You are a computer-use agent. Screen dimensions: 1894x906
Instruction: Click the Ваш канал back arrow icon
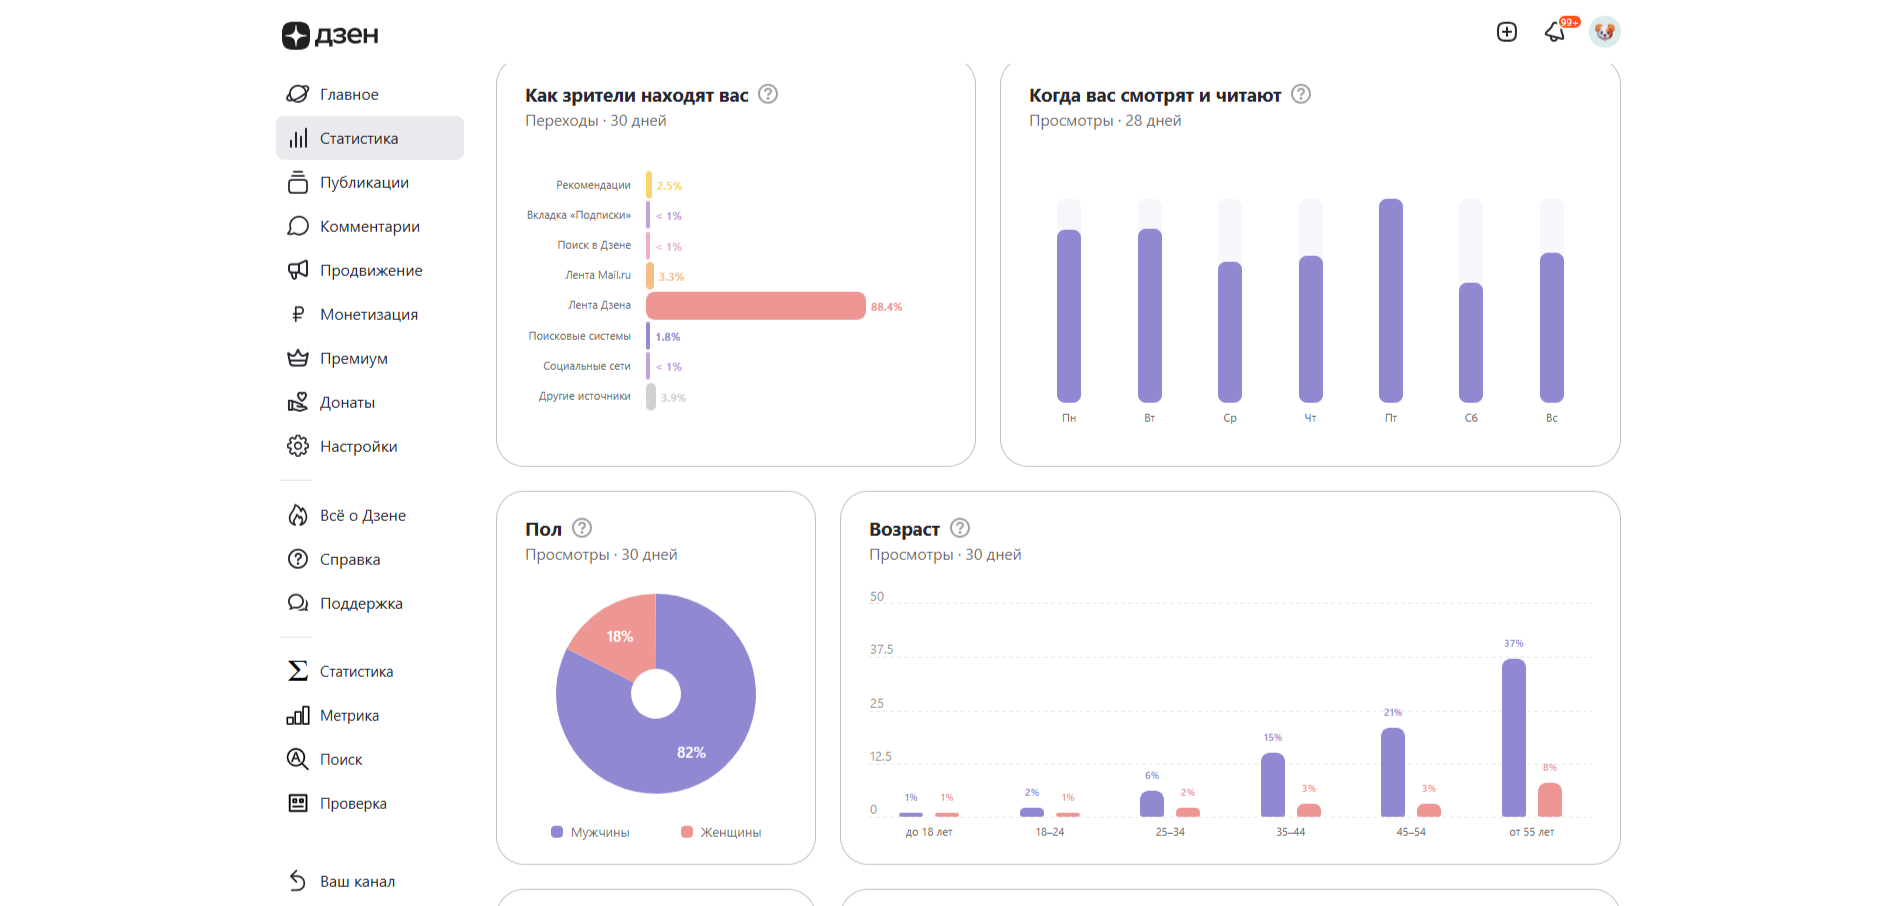pyautogui.click(x=298, y=881)
